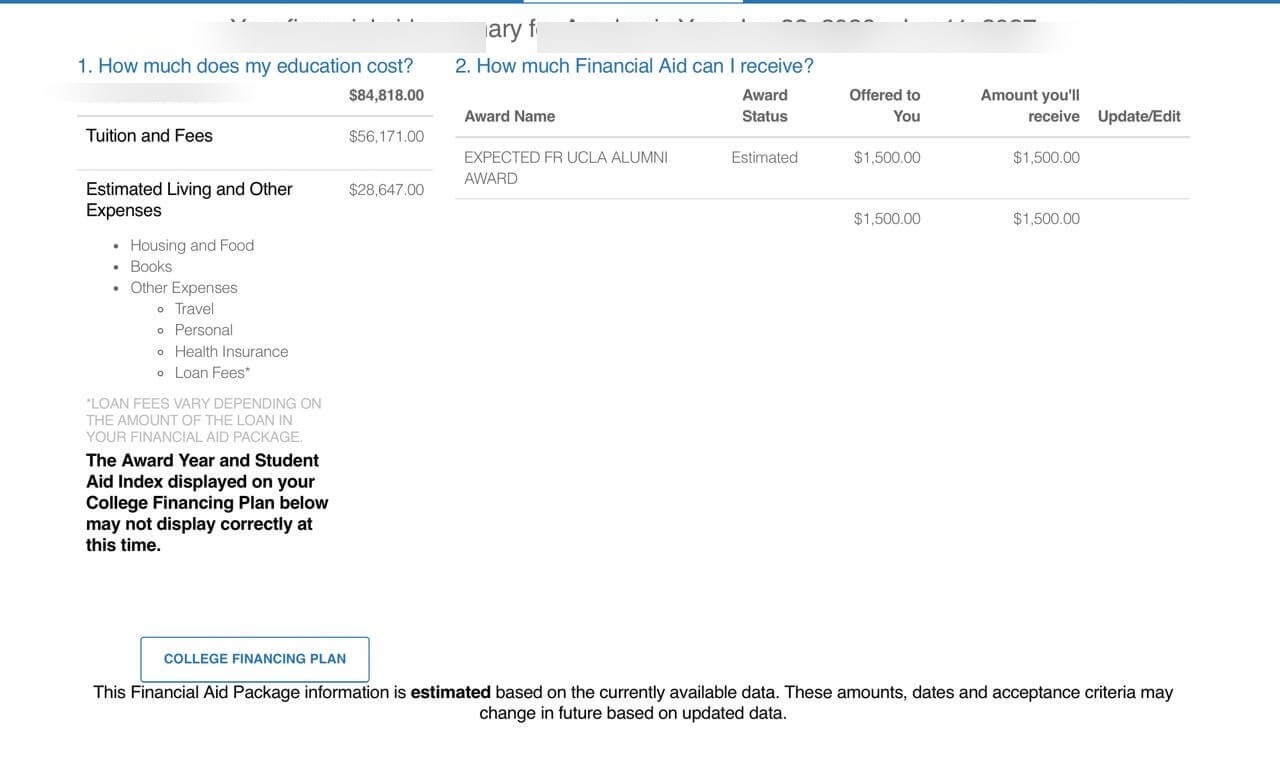Click the Amount you'll receive column header
The height and width of the screenshot is (761, 1280).
pyautogui.click(x=1030, y=105)
